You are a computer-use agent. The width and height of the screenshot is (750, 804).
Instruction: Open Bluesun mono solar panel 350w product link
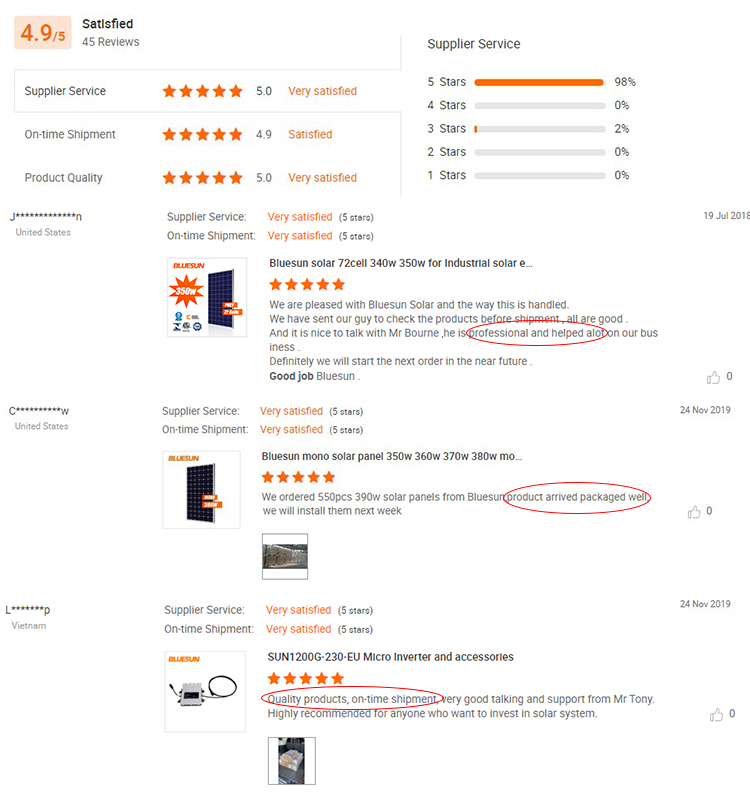pos(392,456)
